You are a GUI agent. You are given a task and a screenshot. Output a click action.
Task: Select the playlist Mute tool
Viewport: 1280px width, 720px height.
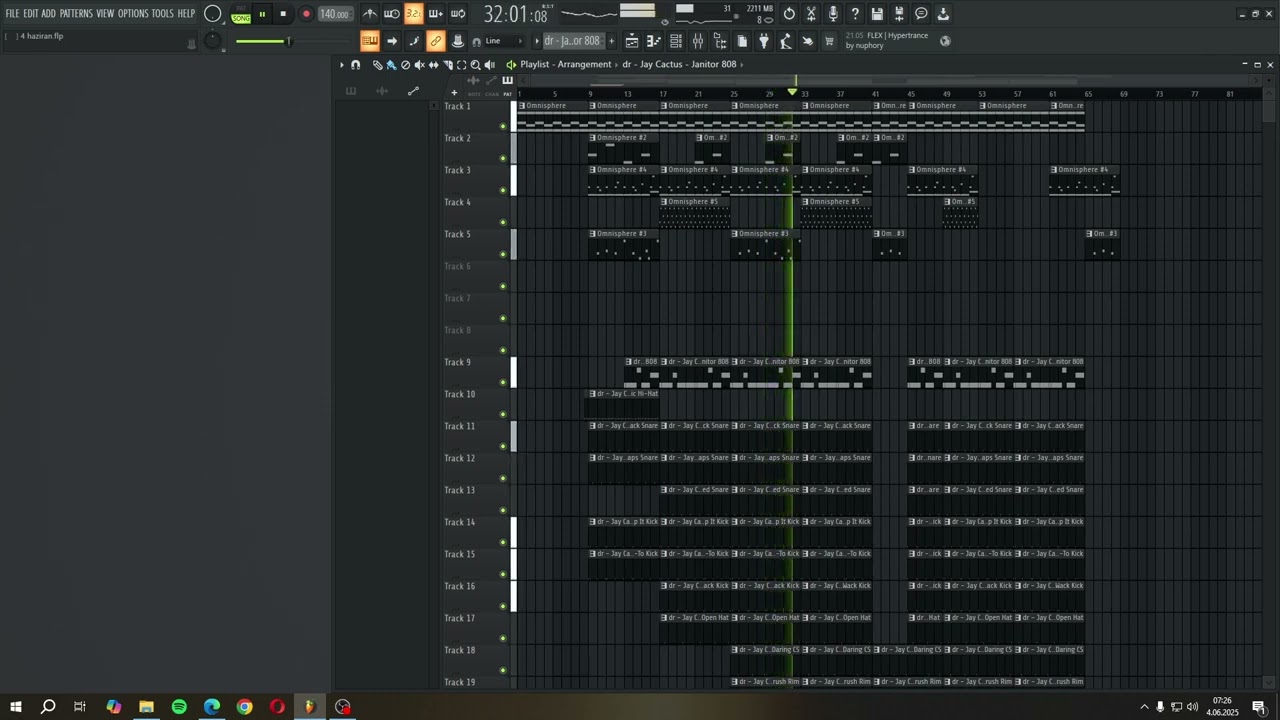[419, 64]
